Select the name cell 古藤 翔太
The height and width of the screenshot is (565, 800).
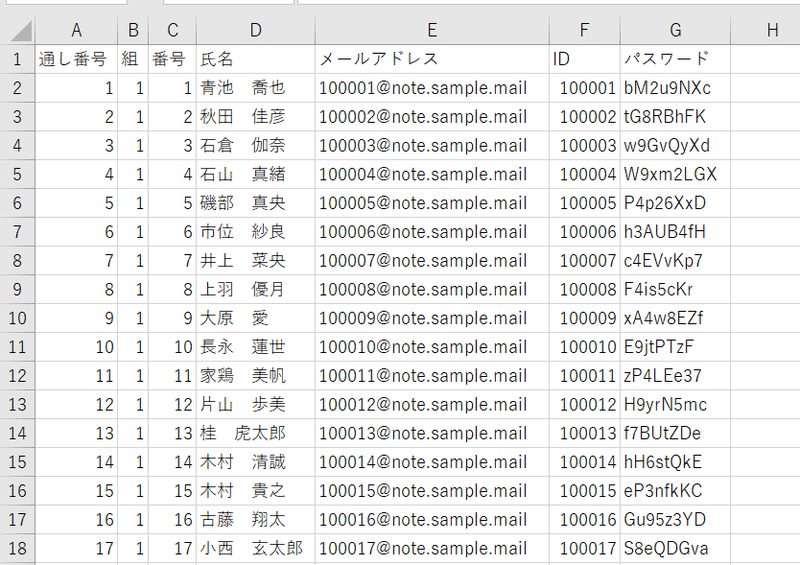click(256, 520)
